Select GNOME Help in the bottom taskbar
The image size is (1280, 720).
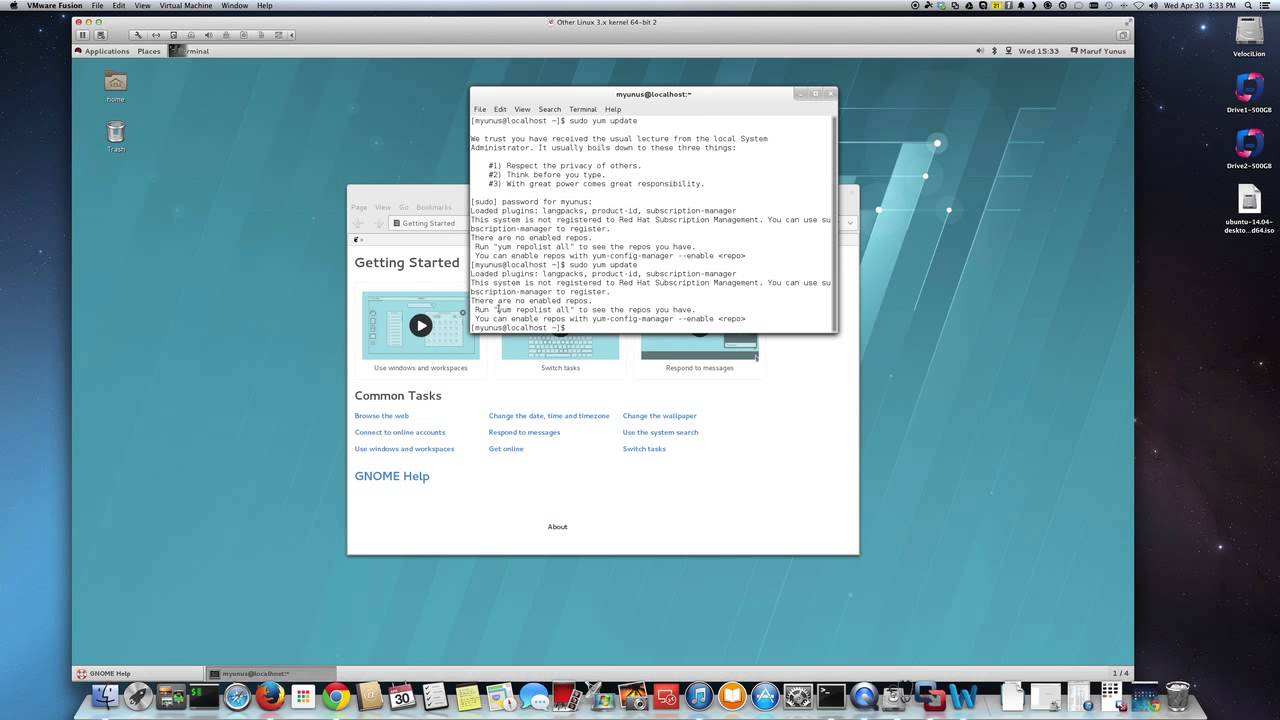point(110,673)
